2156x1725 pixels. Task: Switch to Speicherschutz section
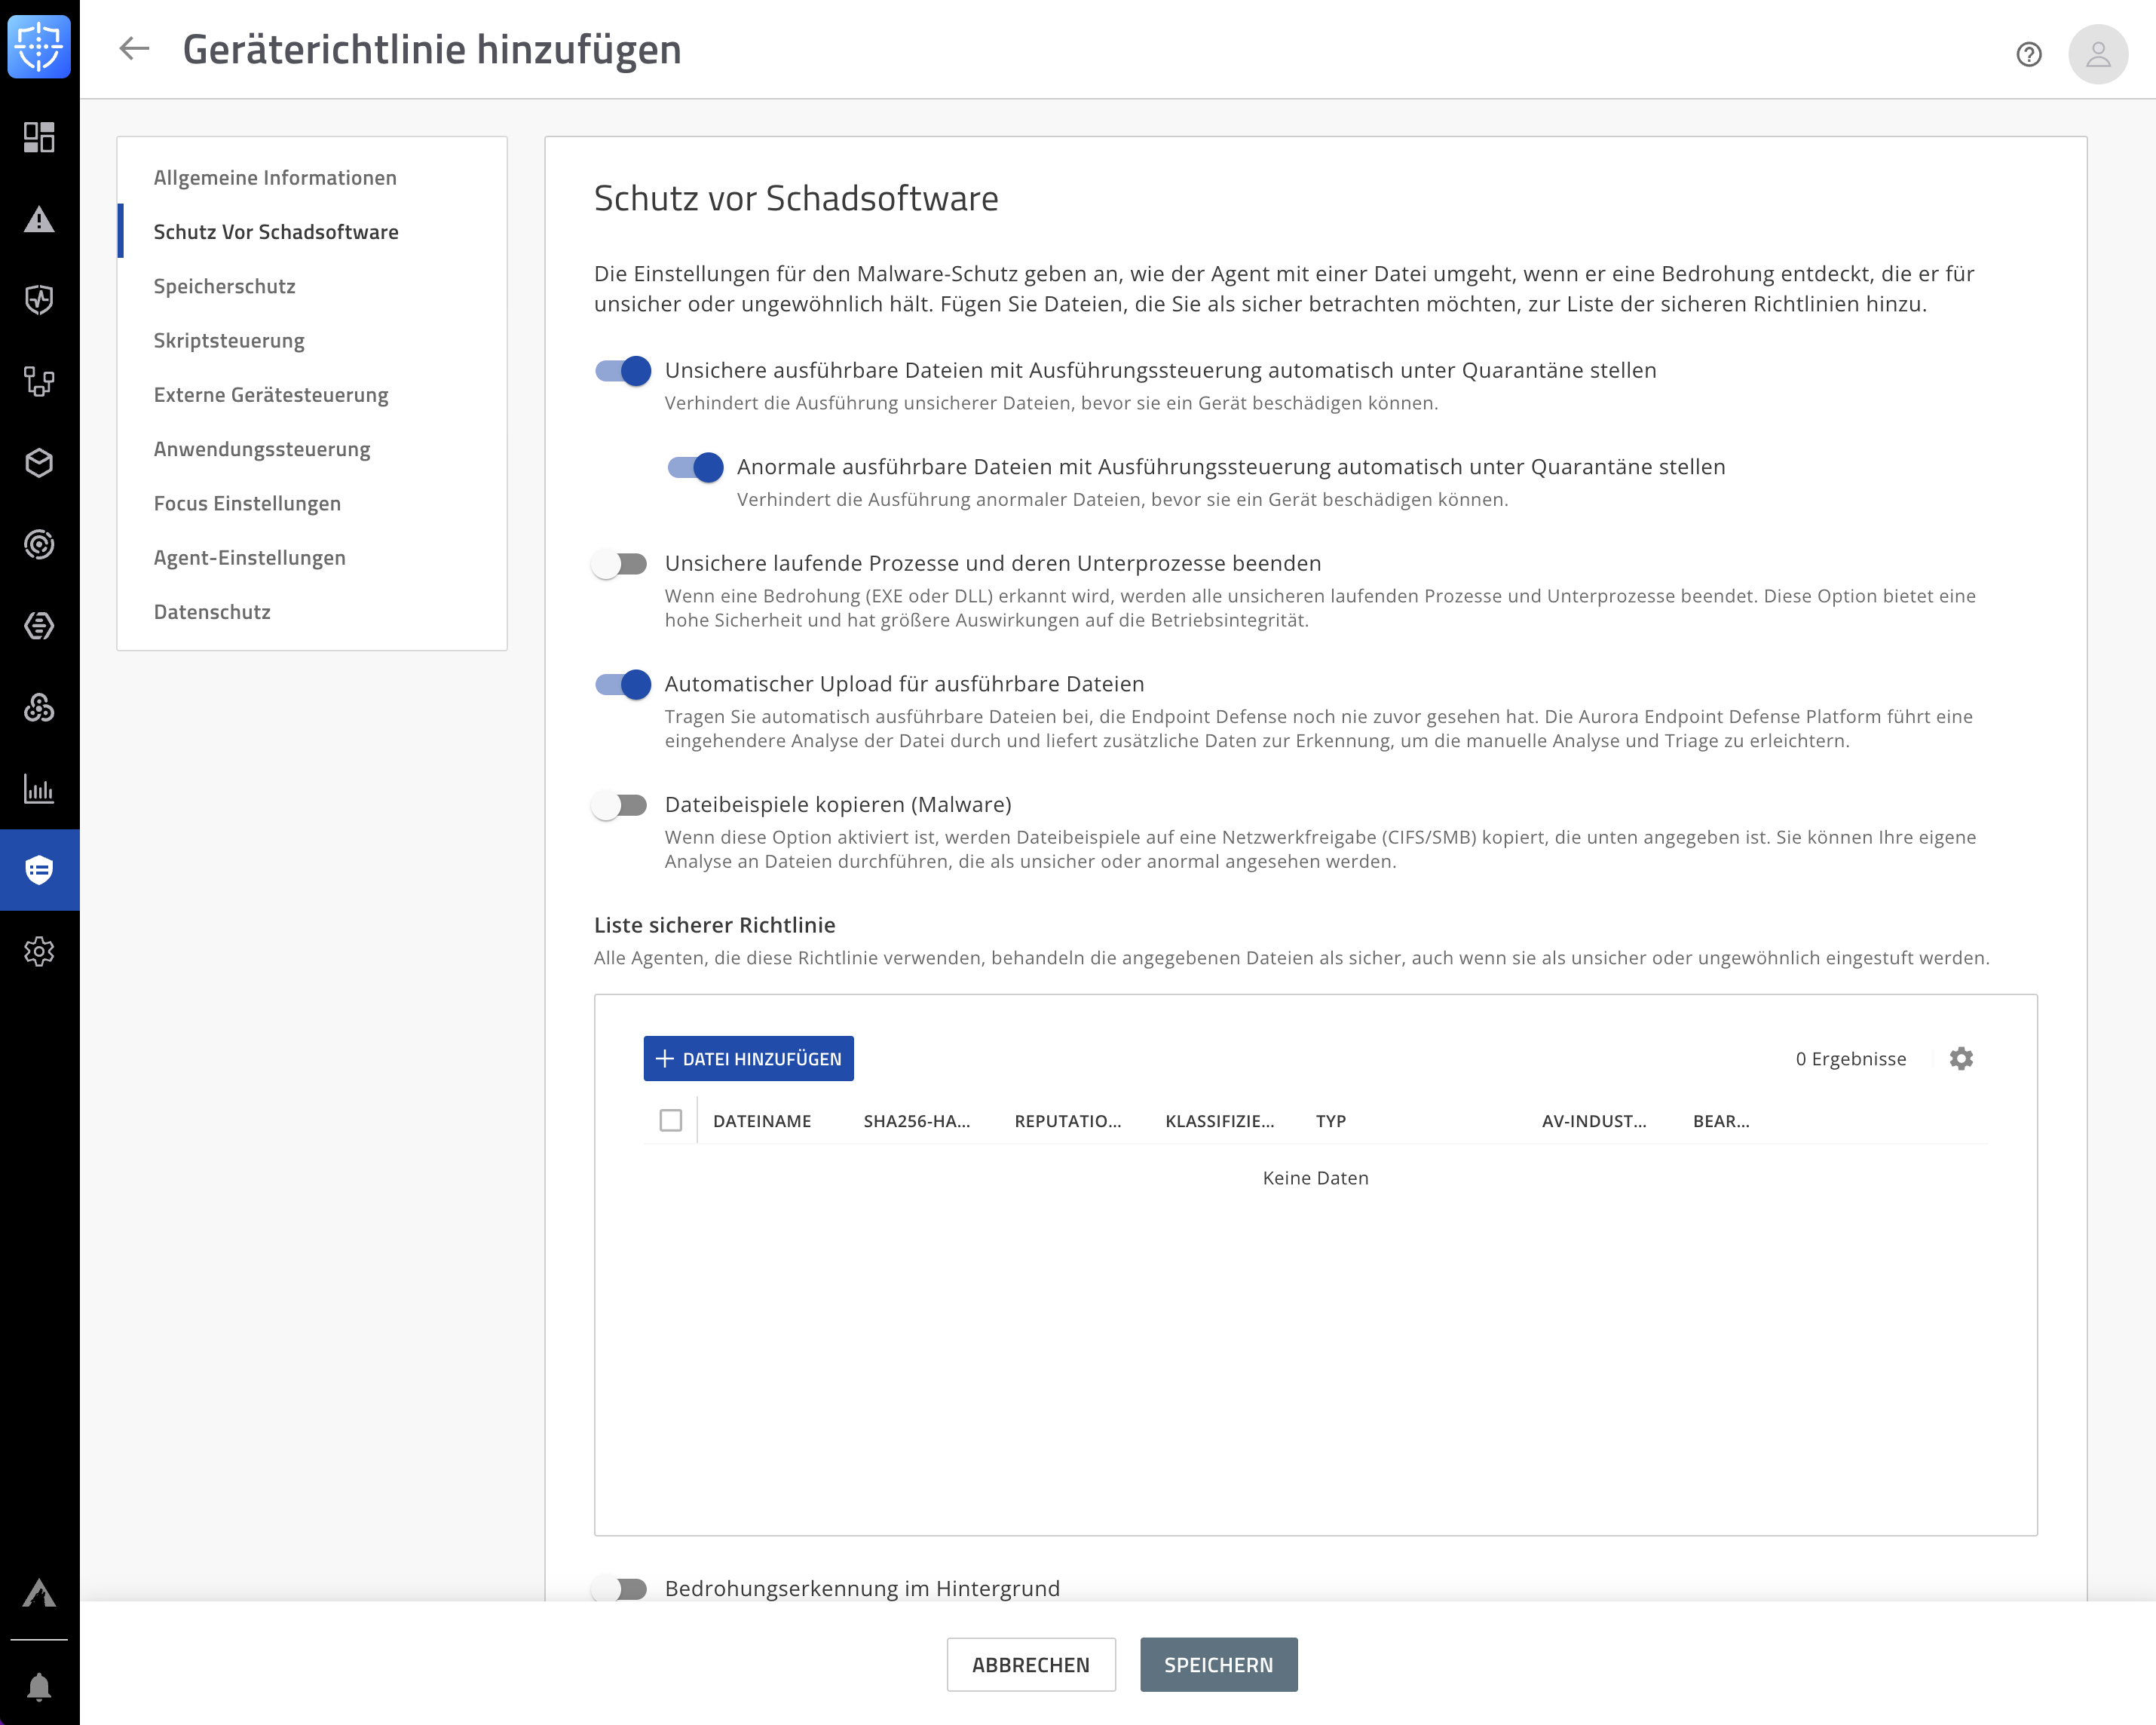click(224, 286)
